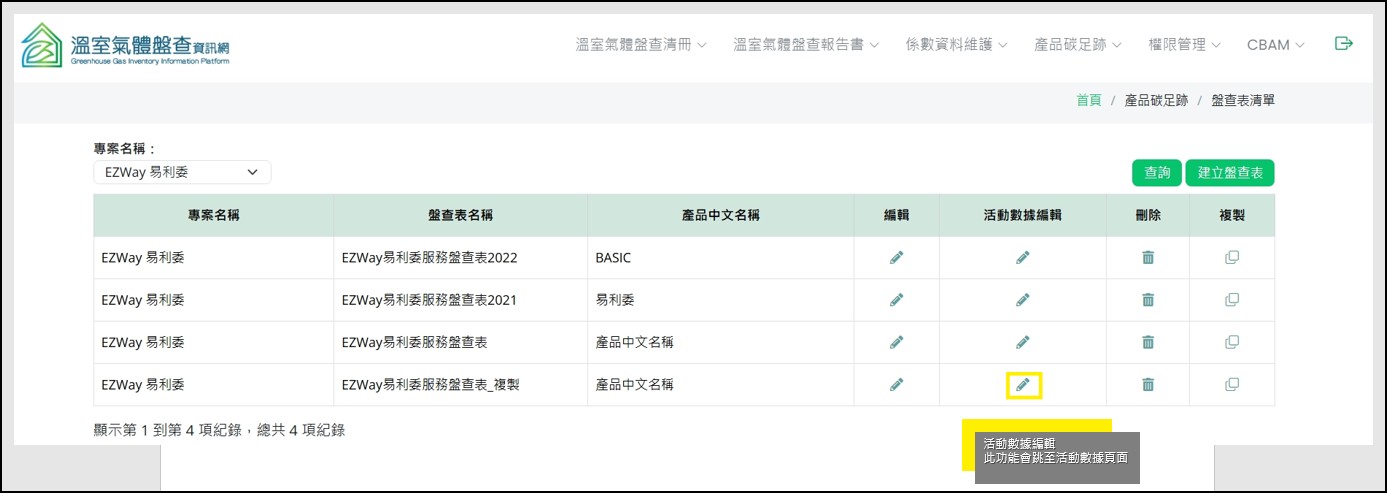Click edit pencil for EZWay易利委服務盤查表2022 row

896,258
